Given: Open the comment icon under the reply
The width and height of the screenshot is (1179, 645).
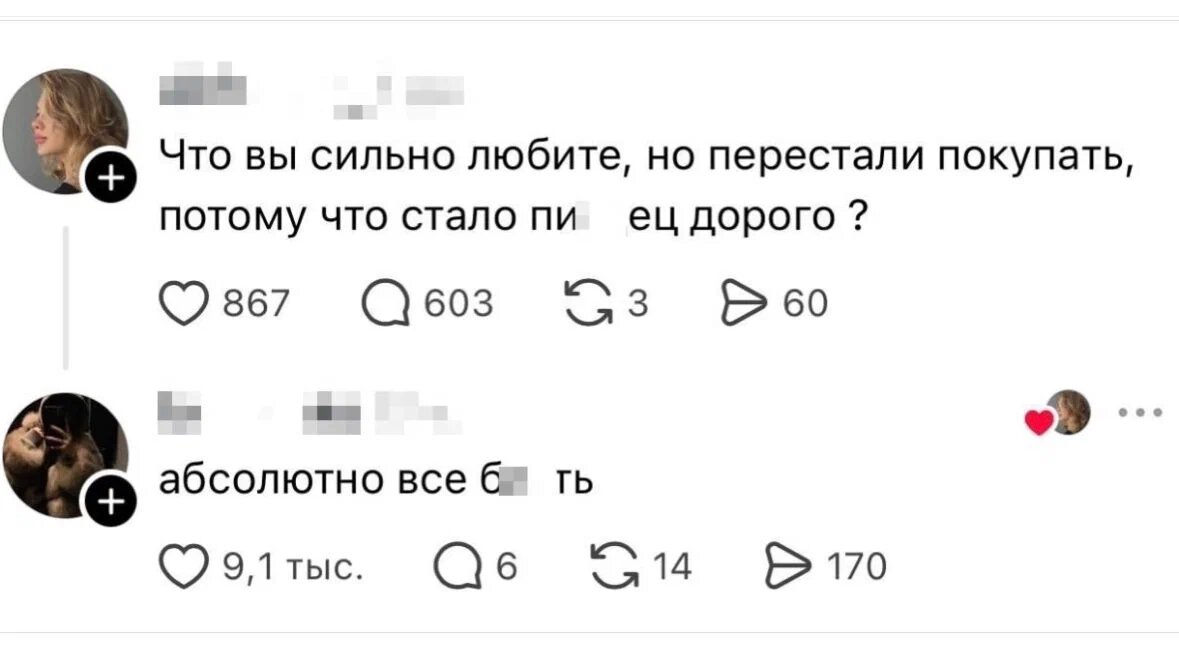Looking at the screenshot, I should tap(452, 567).
